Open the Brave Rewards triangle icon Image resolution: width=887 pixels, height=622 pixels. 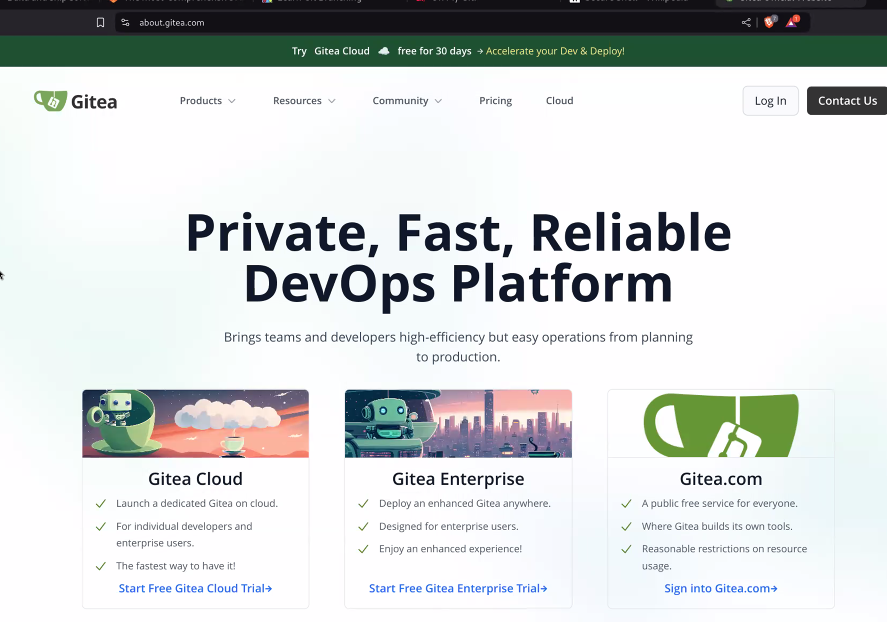[792, 22]
